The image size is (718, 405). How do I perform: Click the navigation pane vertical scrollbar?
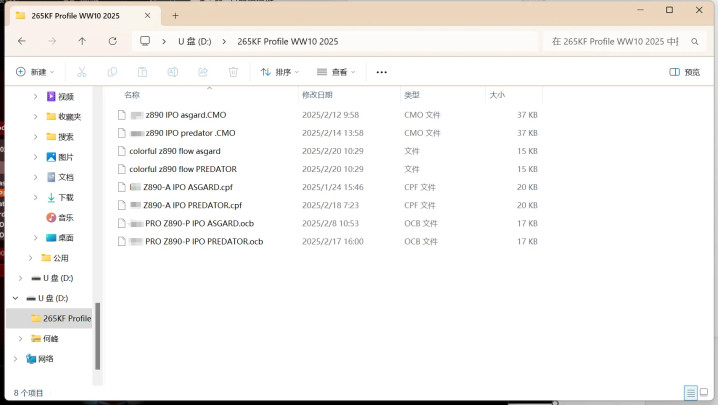[98, 336]
